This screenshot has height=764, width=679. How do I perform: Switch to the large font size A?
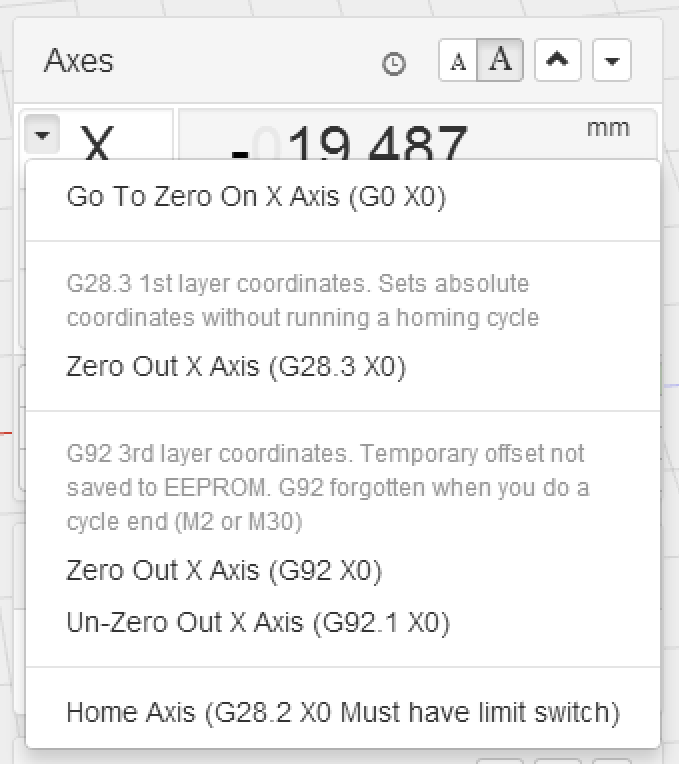click(501, 61)
